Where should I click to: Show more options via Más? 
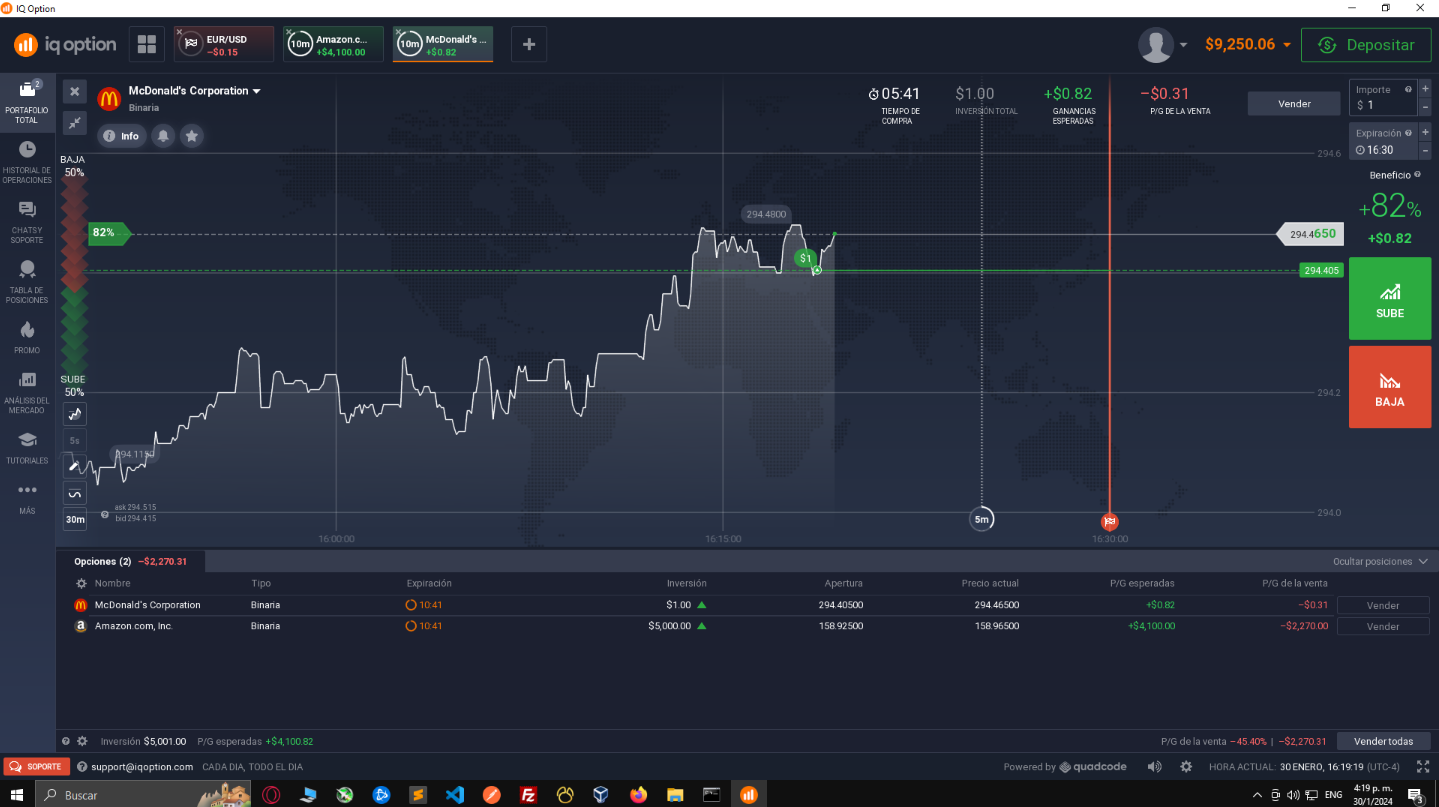[27, 498]
